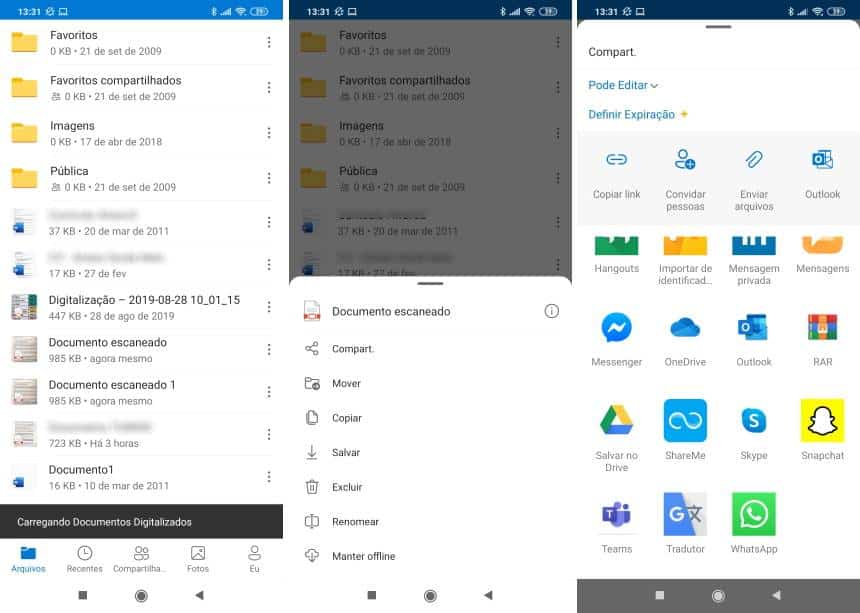Pick Importar de identificad... share target

pyautogui.click(x=685, y=260)
